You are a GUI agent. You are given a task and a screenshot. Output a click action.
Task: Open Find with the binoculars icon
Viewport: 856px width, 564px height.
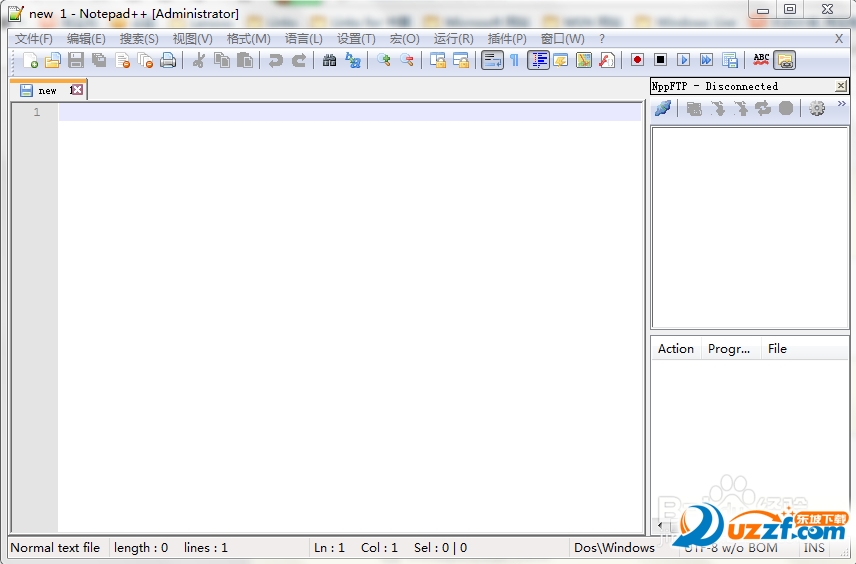click(329, 60)
